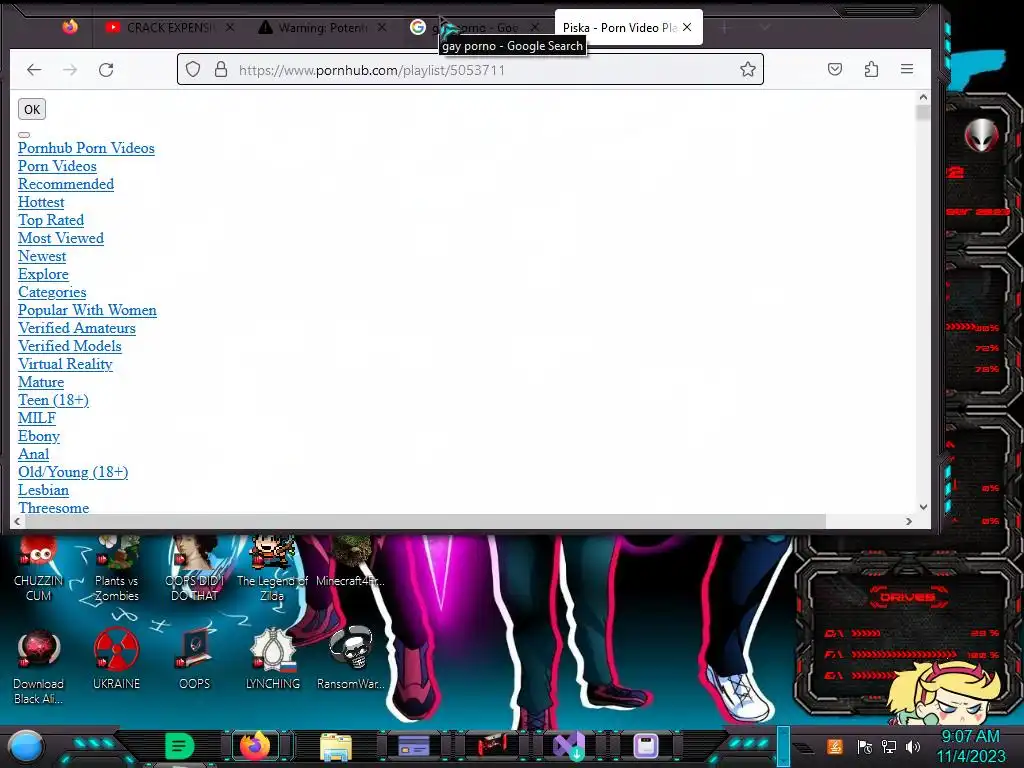Select the UKRAINE radiation desktop icon

pos(116,660)
